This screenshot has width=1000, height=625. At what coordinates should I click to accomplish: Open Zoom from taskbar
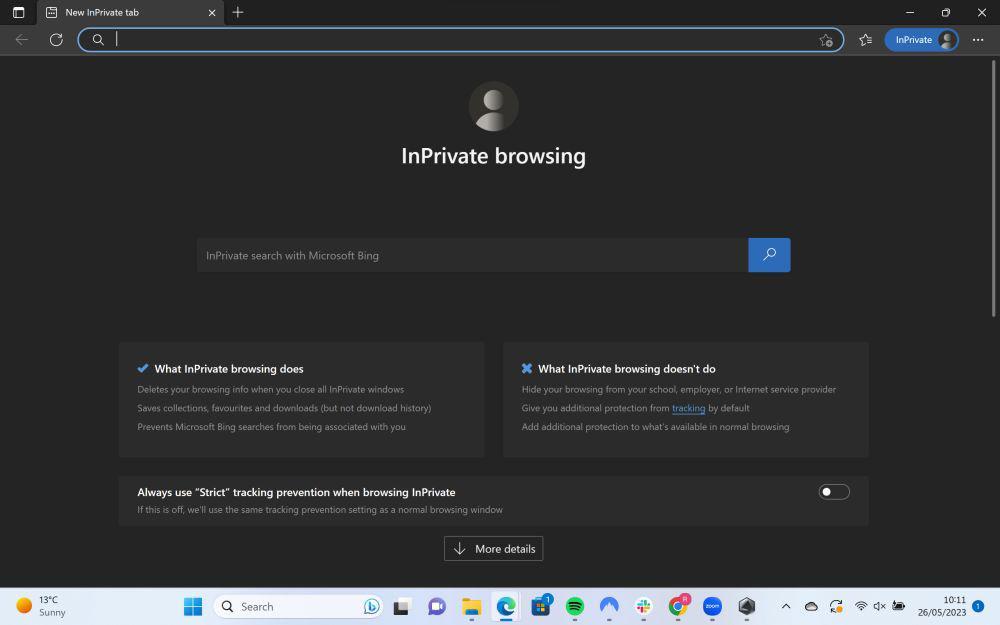(712, 607)
